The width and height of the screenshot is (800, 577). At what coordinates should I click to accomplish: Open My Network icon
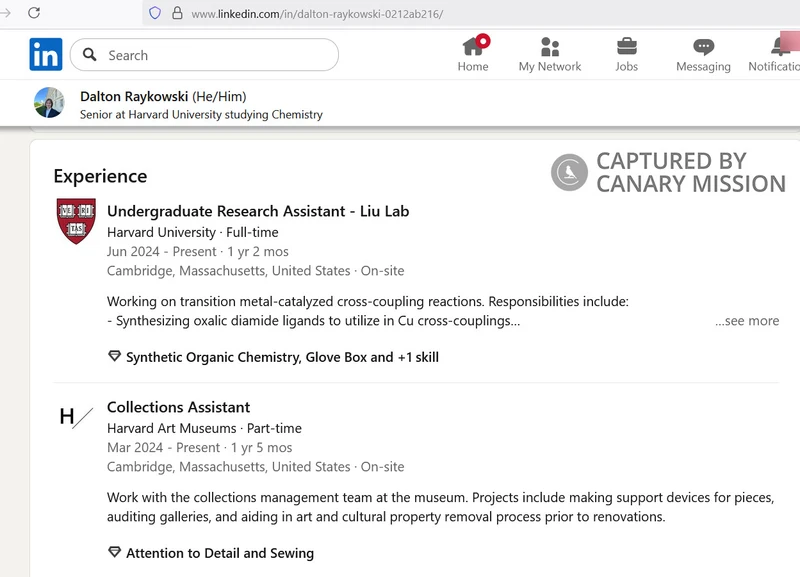549,46
